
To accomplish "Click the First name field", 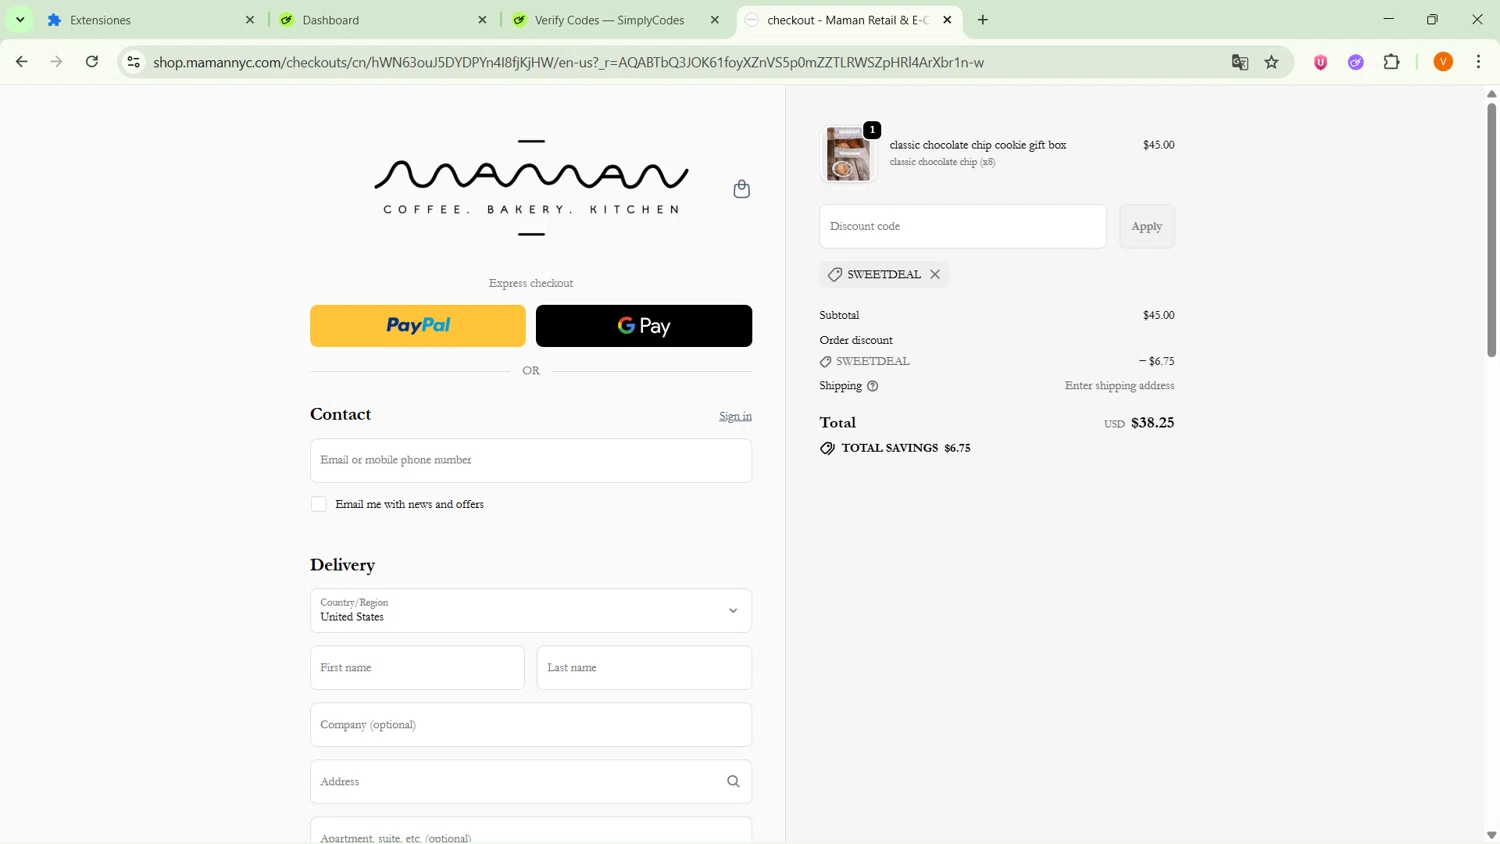I will [417, 667].
